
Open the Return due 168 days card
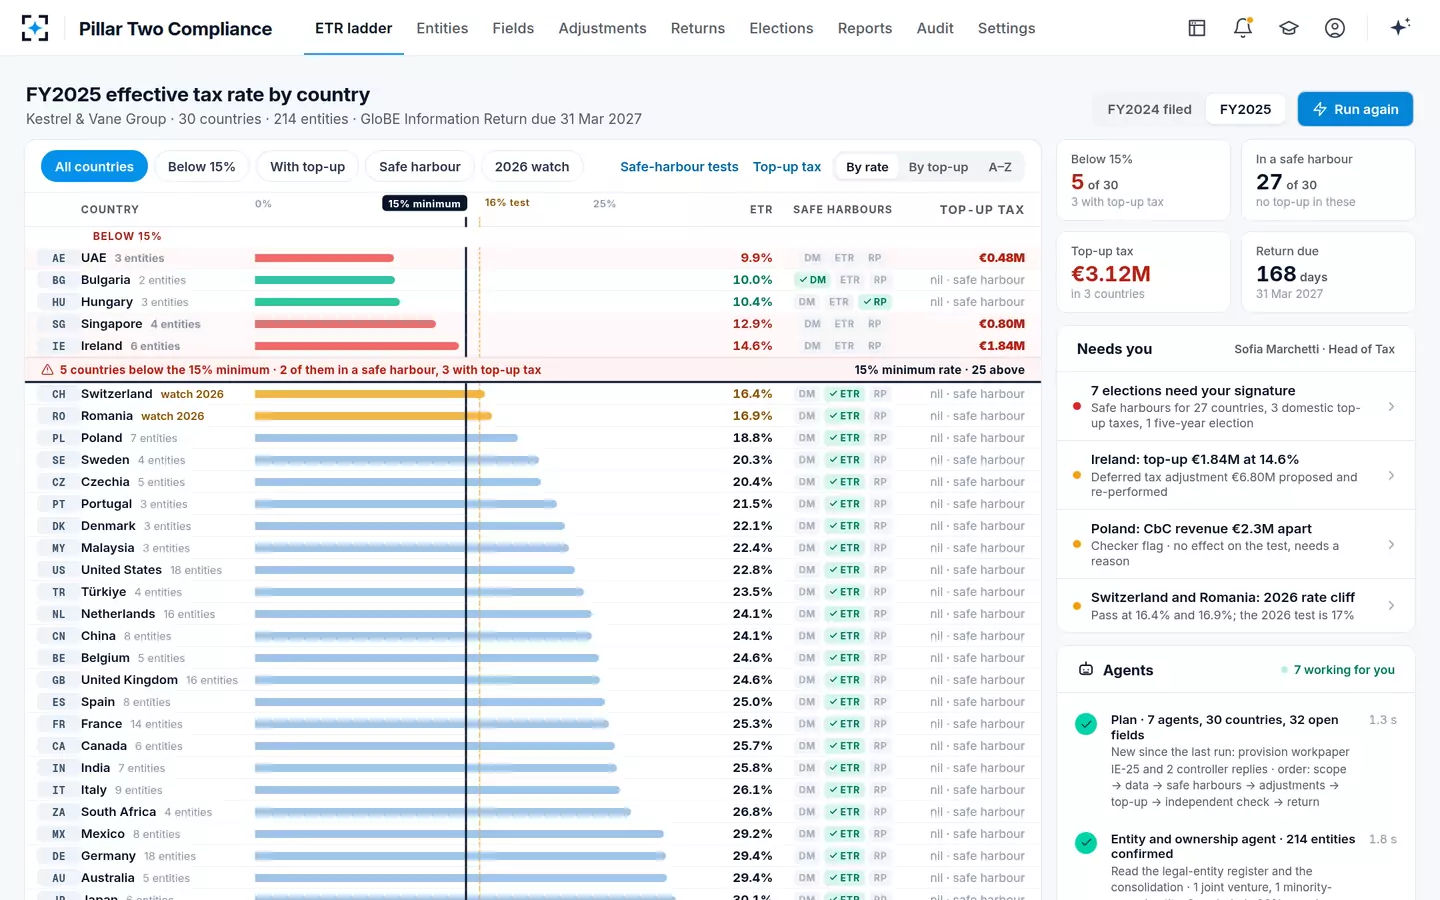(x=1328, y=272)
